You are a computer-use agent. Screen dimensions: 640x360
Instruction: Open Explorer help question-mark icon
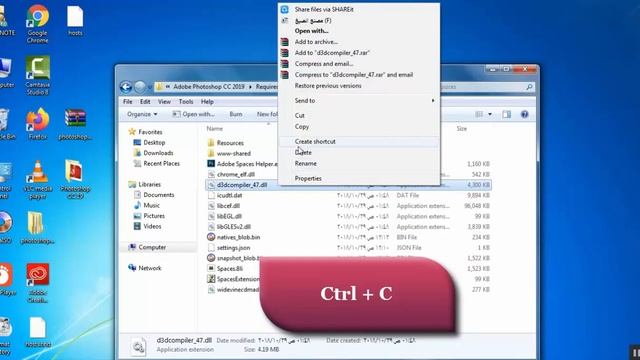click(524, 115)
